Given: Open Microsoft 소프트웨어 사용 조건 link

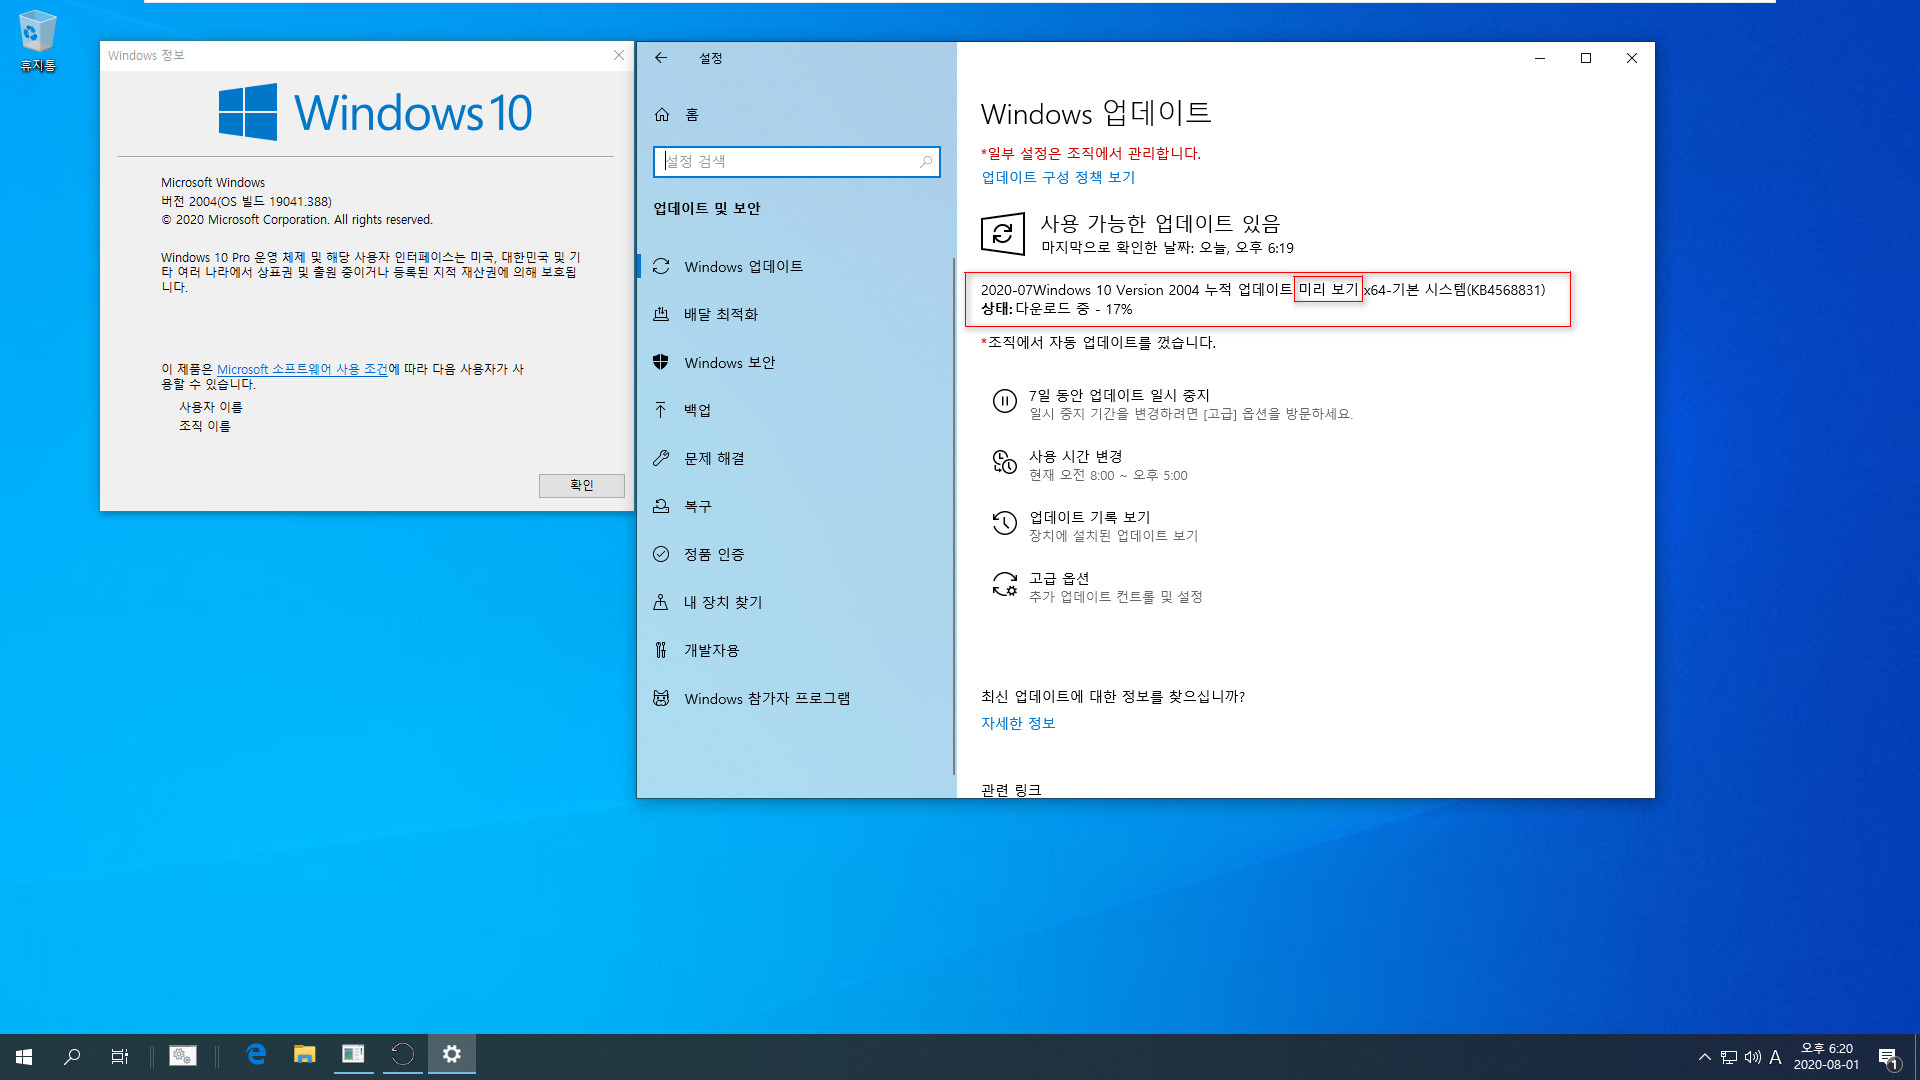Looking at the screenshot, I should [302, 369].
